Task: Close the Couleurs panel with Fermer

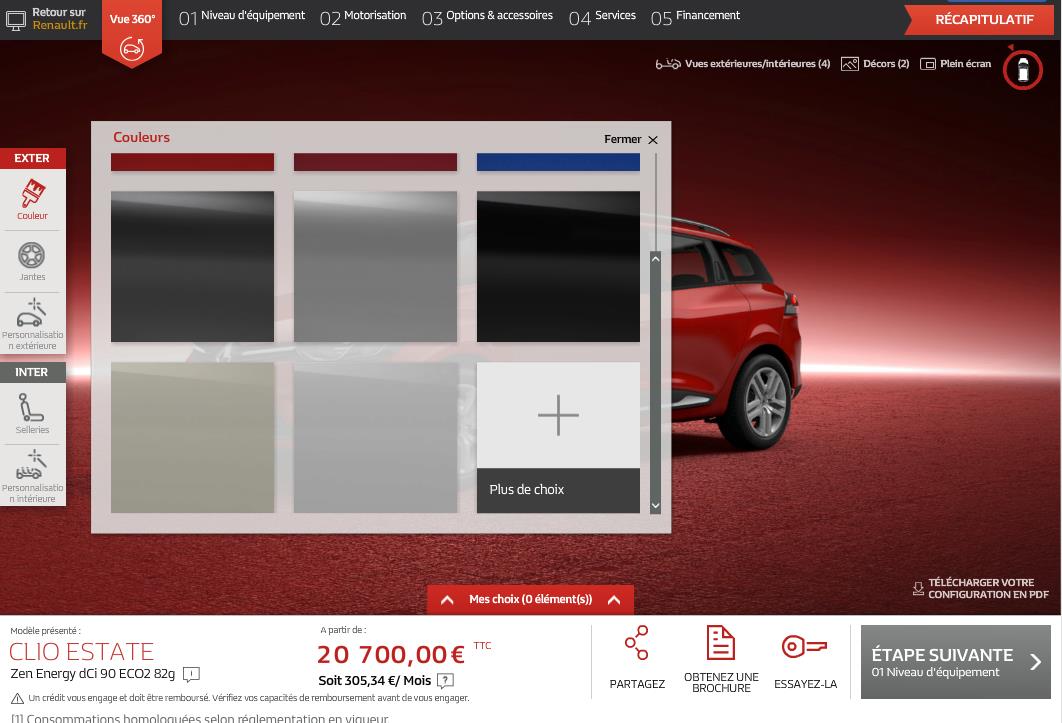Action: [x=631, y=140]
